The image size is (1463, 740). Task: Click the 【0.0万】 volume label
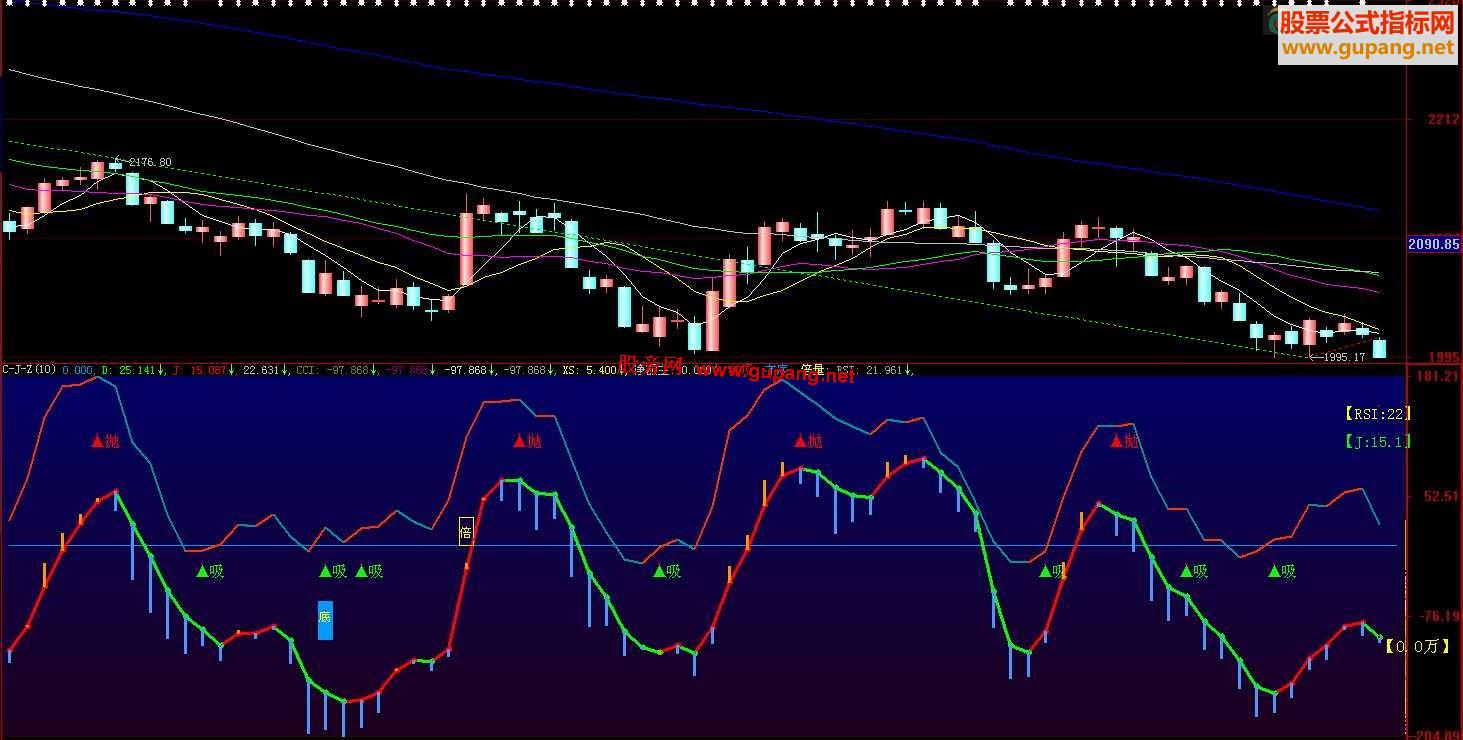click(1418, 647)
